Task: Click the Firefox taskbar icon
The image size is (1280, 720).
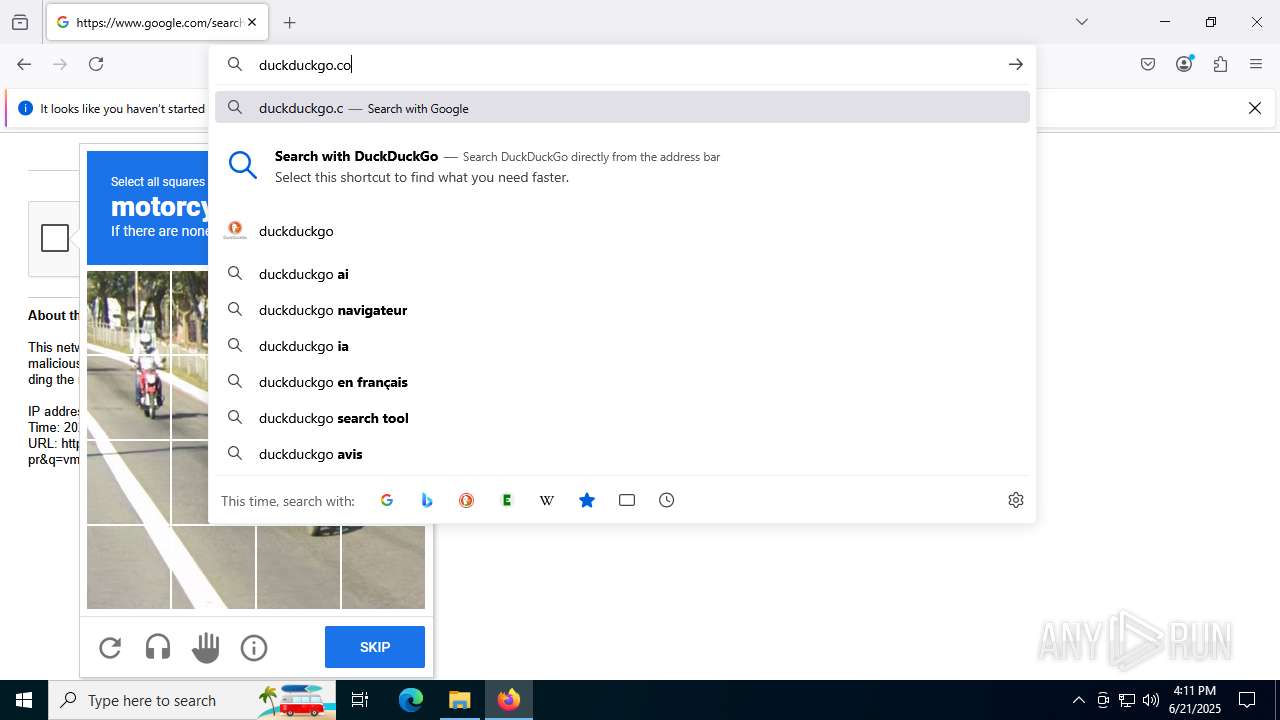Action: (x=509, y=700)
